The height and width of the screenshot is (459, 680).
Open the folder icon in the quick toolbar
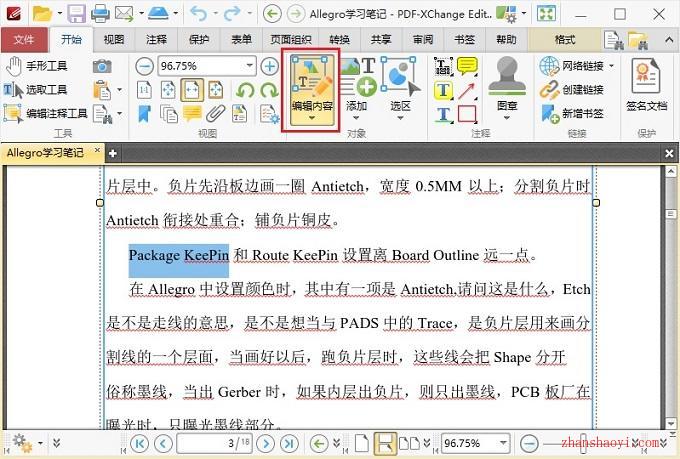coord(42,14)
